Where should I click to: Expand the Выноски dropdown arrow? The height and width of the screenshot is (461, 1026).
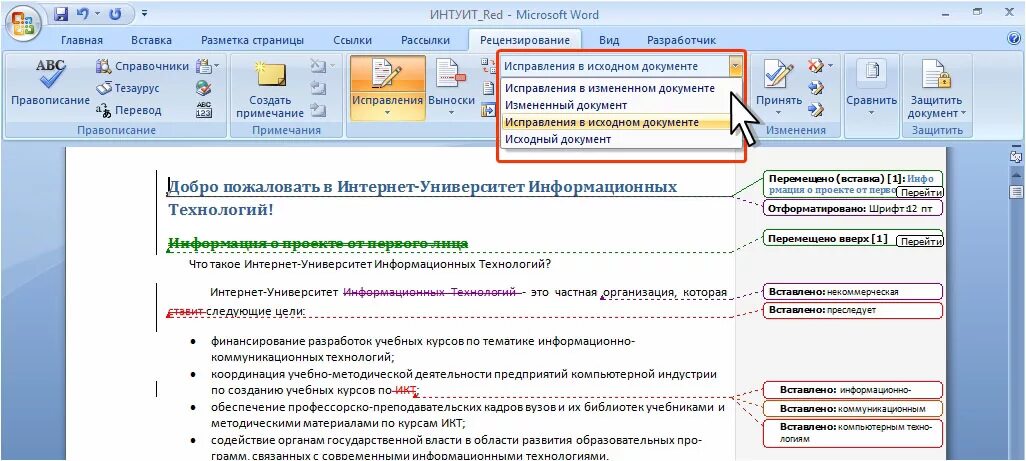click(451, 114)
